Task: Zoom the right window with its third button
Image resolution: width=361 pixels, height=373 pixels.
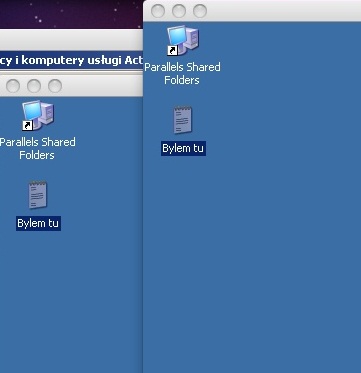Action: click(x=200, y=11)
